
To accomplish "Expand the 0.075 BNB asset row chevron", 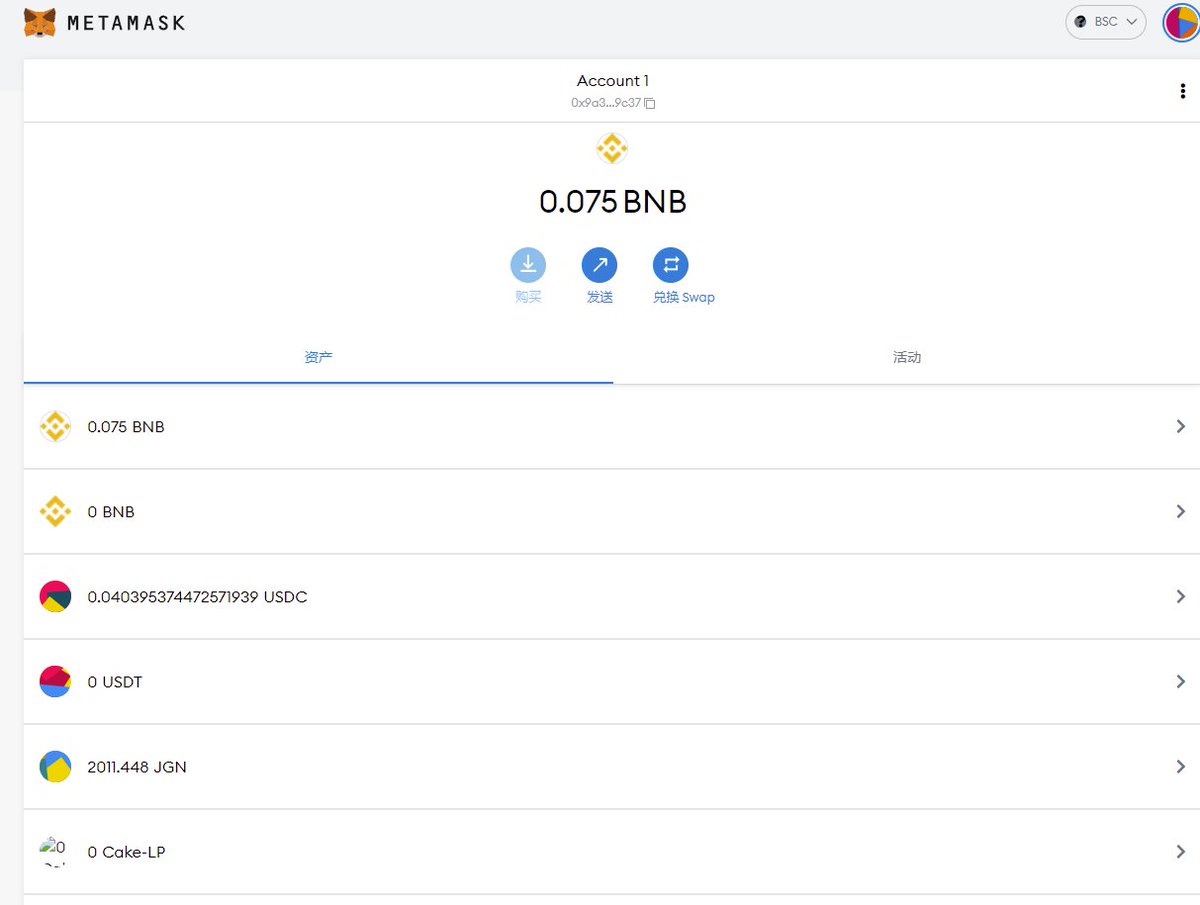I will click(1181, 427).
